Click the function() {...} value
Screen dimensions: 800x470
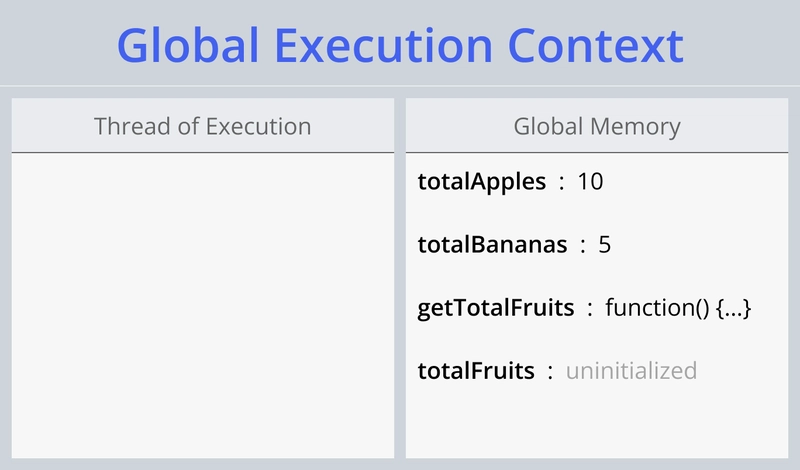pos(678,308)
